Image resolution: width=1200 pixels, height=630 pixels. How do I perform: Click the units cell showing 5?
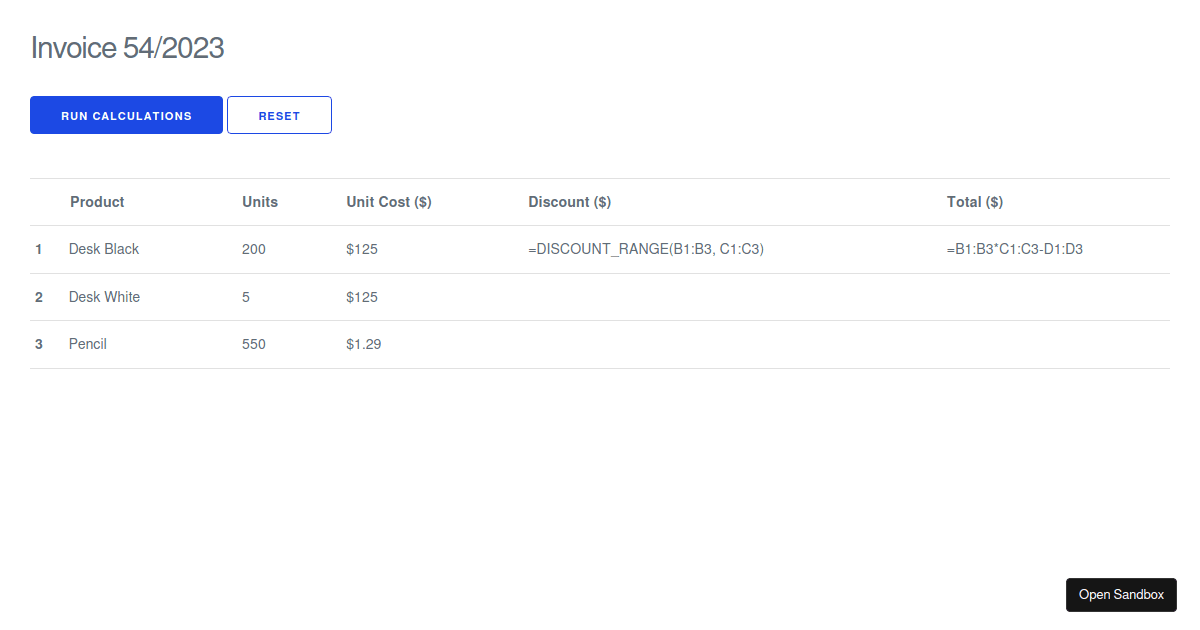pyautogui.click(x=246, y=297)
